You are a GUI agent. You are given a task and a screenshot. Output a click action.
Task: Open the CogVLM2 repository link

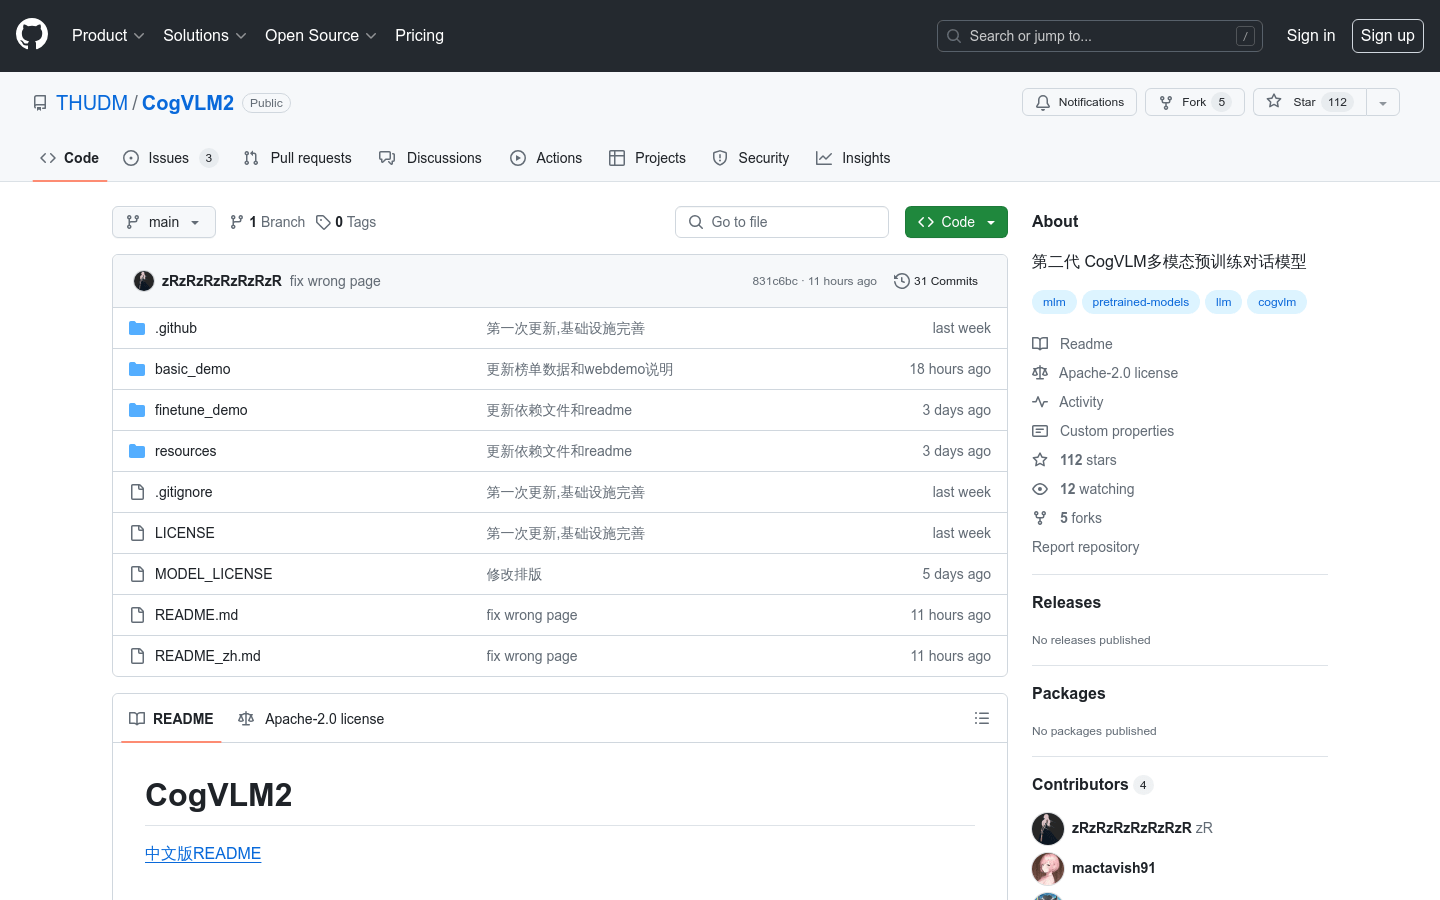188,103
